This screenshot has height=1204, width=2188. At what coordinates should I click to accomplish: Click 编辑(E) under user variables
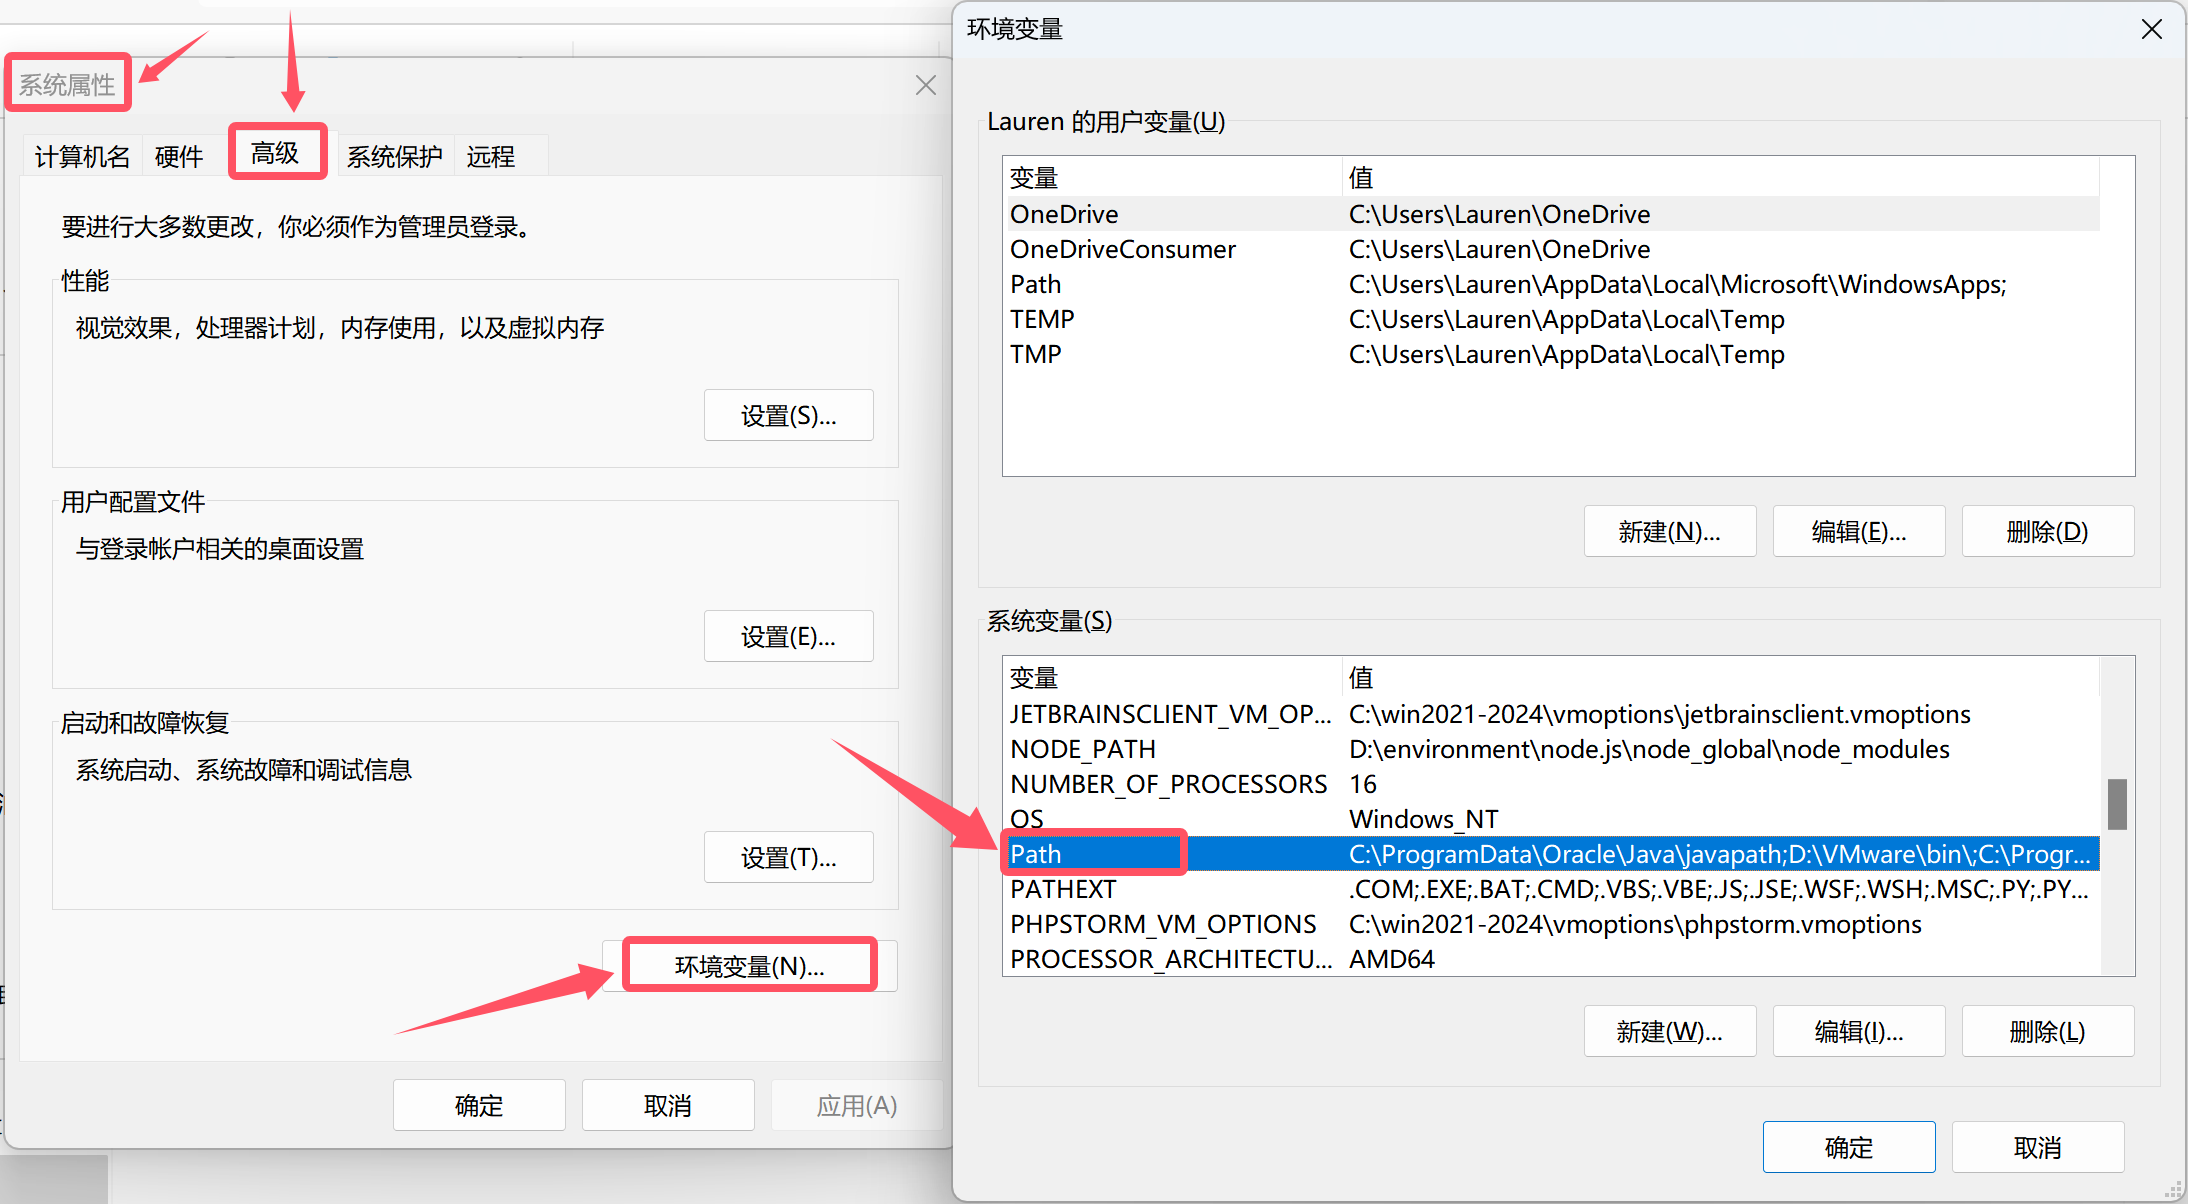pyautogui.click(x=1858, y=531)
